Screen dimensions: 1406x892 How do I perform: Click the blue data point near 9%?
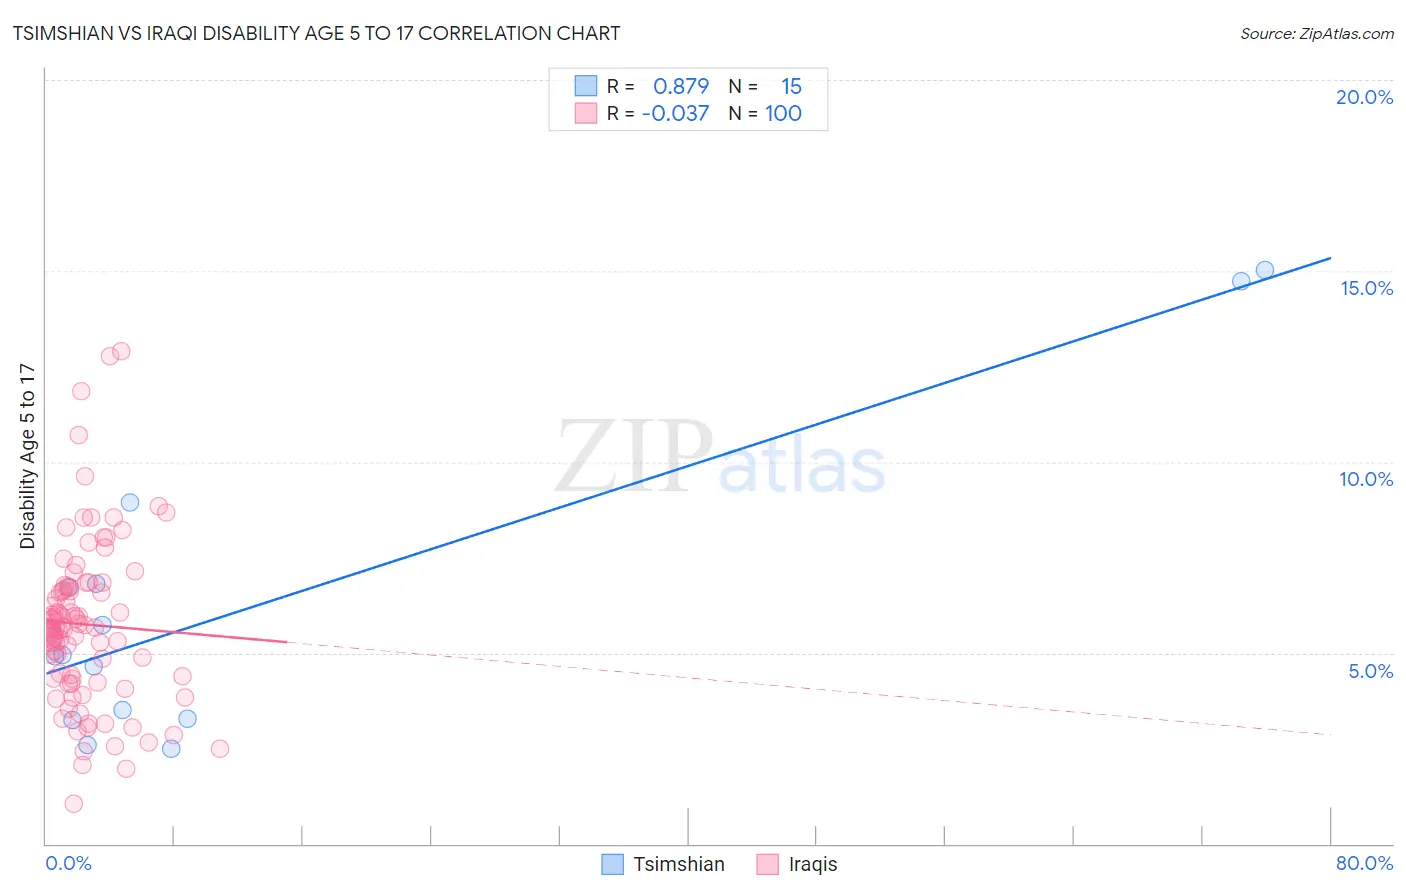tap(130, 502)
